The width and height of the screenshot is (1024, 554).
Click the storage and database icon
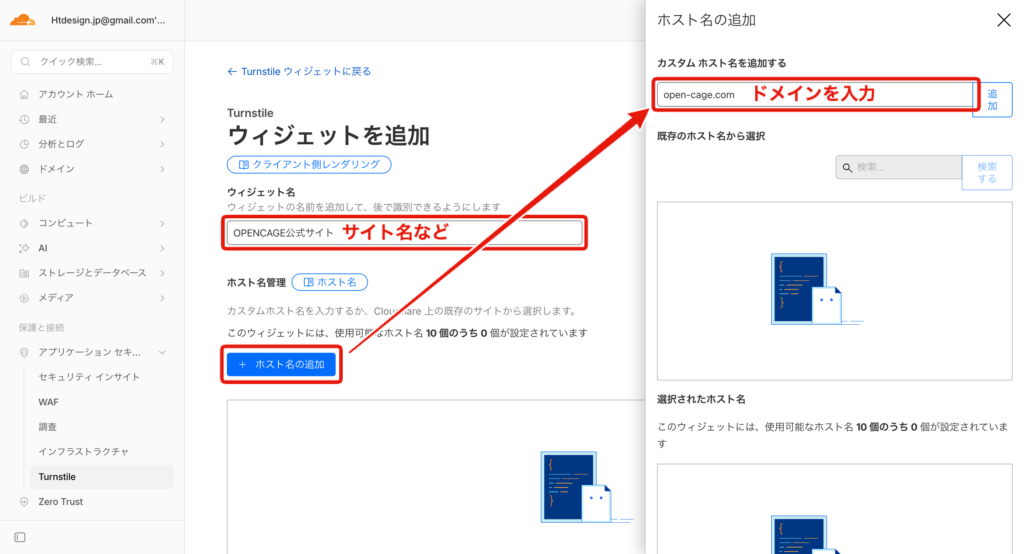[24, 273]
